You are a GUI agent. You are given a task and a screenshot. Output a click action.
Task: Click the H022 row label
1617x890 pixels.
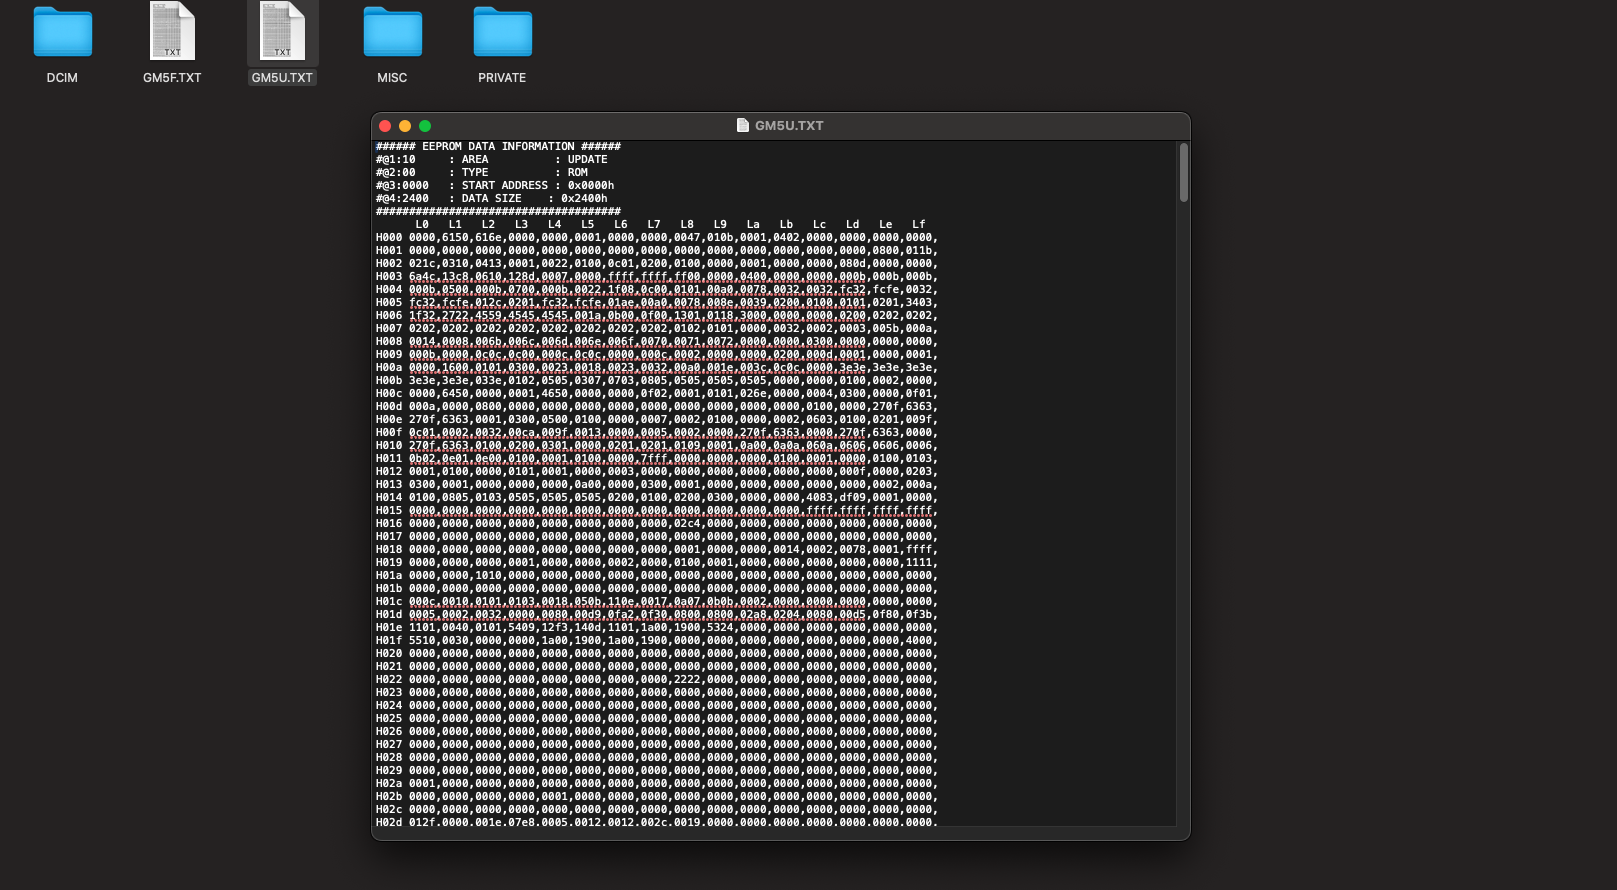click(x=389, y=680)
